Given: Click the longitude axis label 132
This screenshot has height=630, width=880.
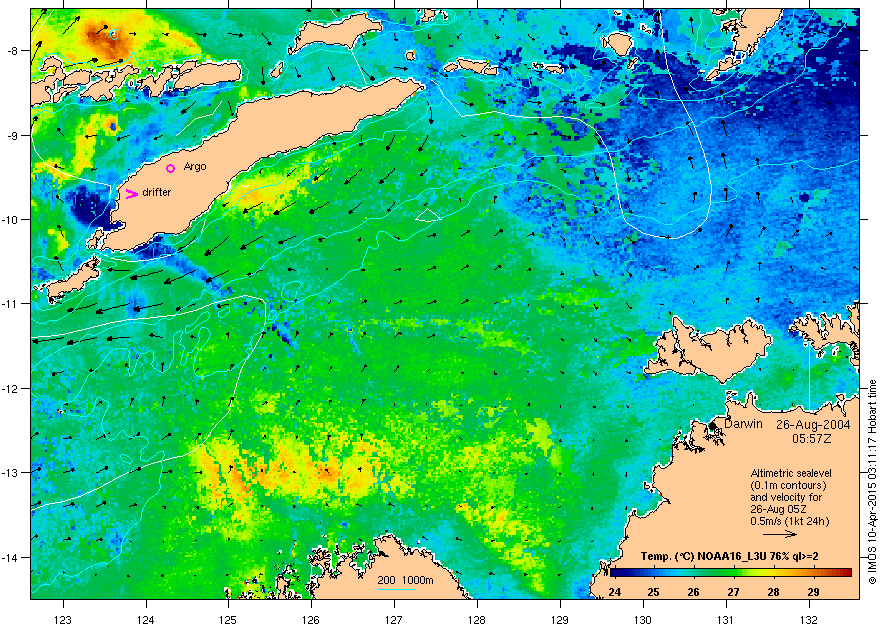Looking at the screenshot, I should [809, 619].
